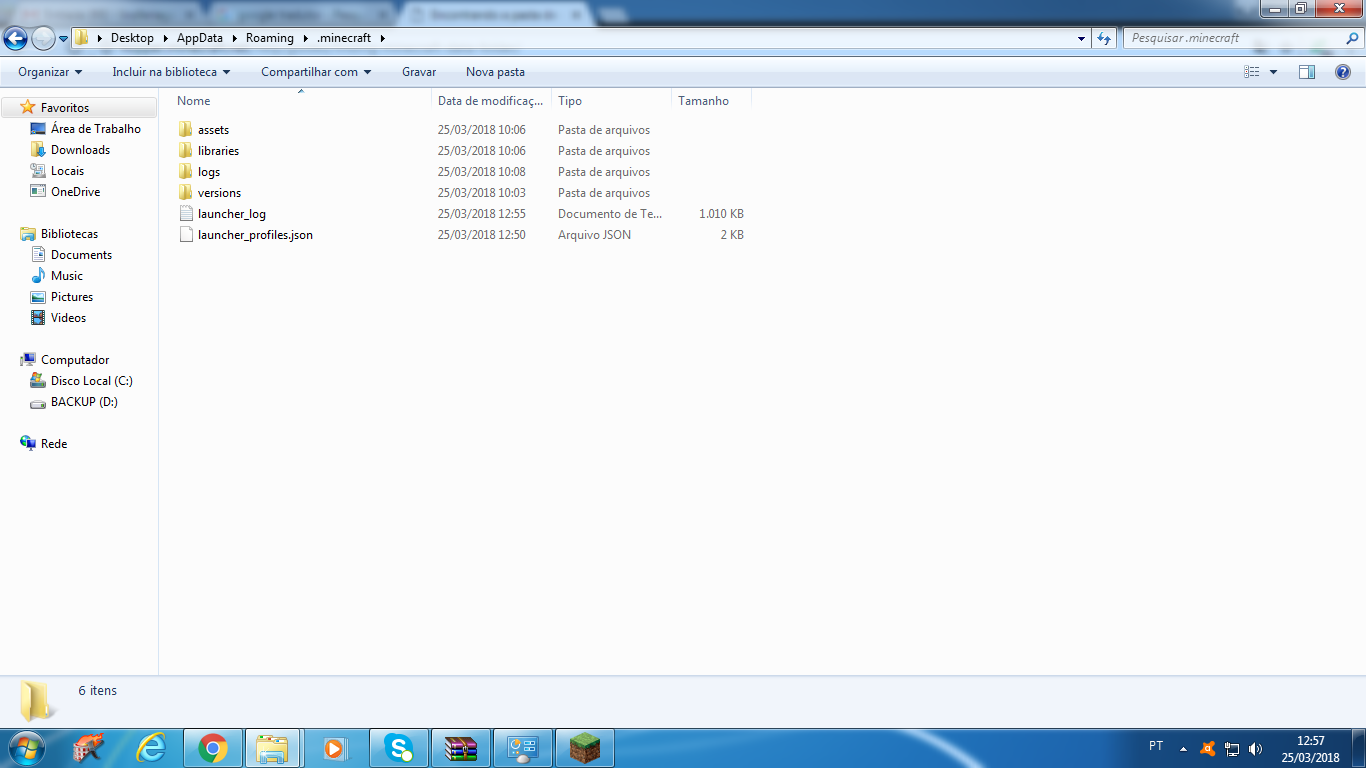The height and width of the screenshot is (768, 1366).
Task: Open Skype from the taskbar
Action: (399, 748)
